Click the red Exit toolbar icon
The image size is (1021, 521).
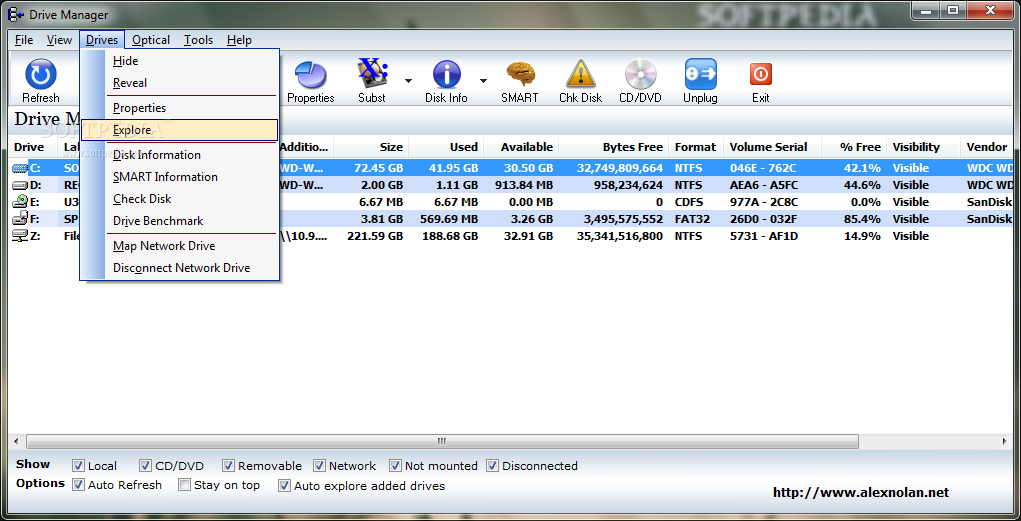(760, 74)
